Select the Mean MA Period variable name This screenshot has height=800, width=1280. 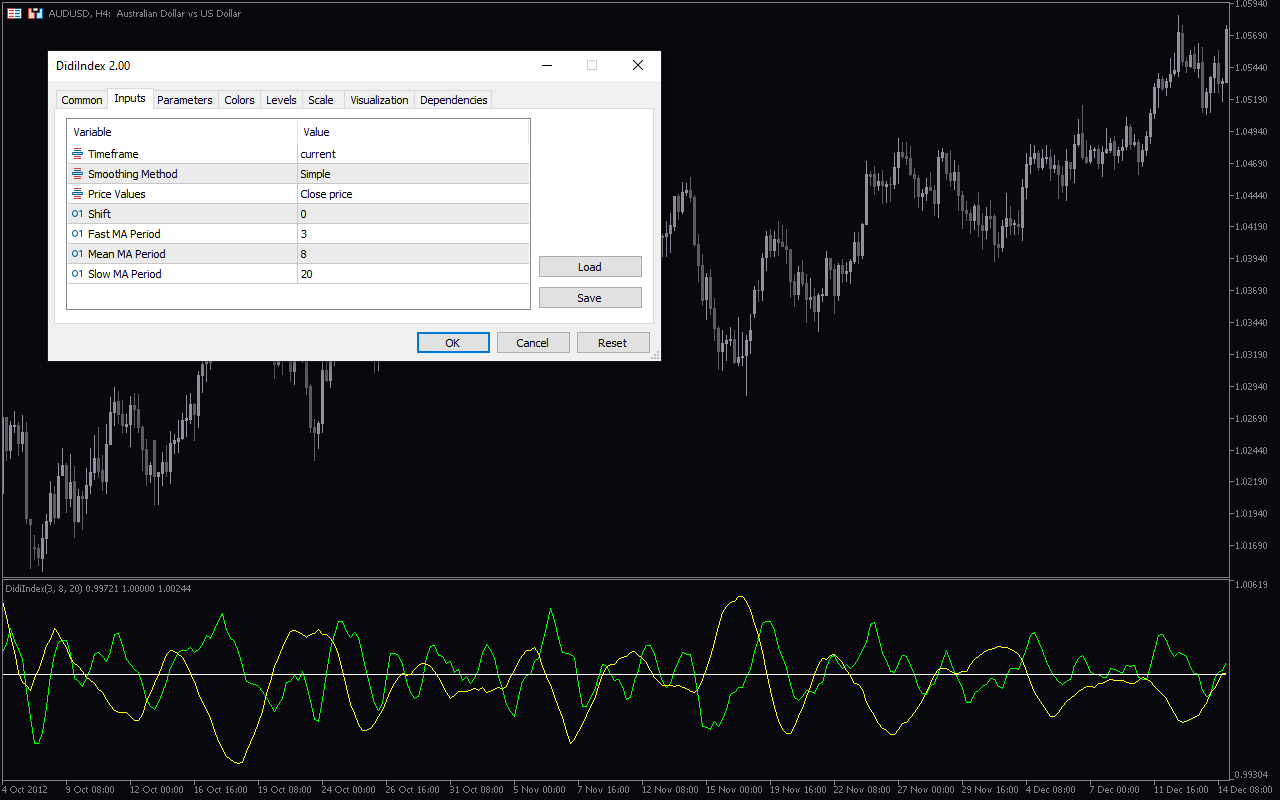pos(127,254)
